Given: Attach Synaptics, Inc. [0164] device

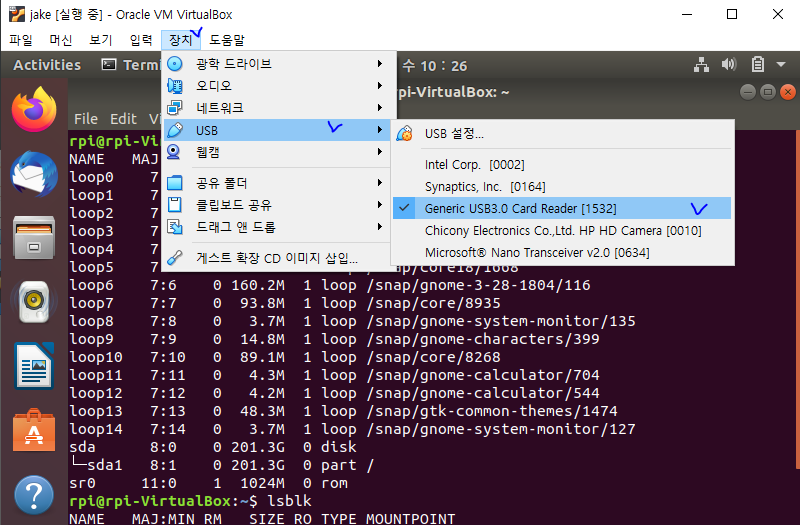Looking at the screenshot, I should [562, 187].
